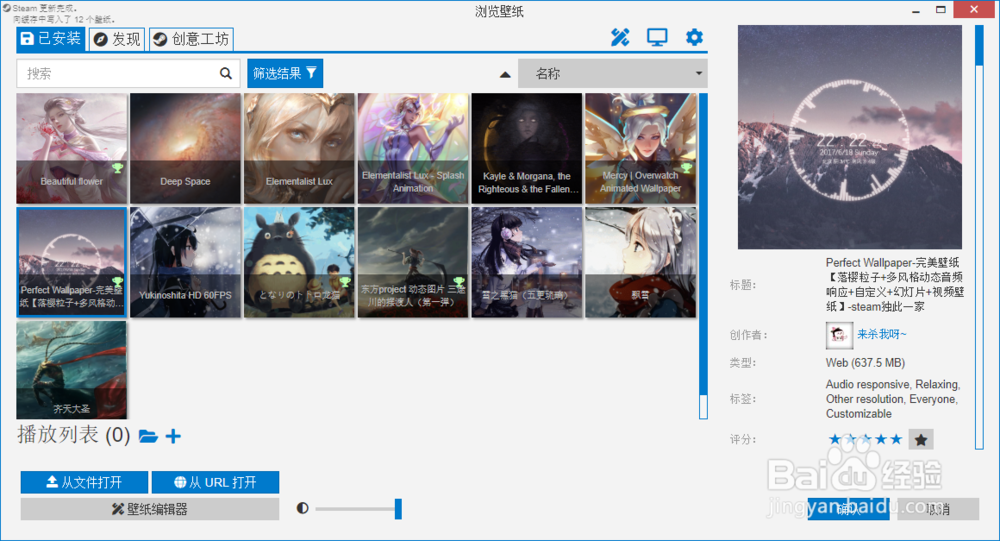Select the 东方project 动态图片 wallpaper

pos(413,262)
